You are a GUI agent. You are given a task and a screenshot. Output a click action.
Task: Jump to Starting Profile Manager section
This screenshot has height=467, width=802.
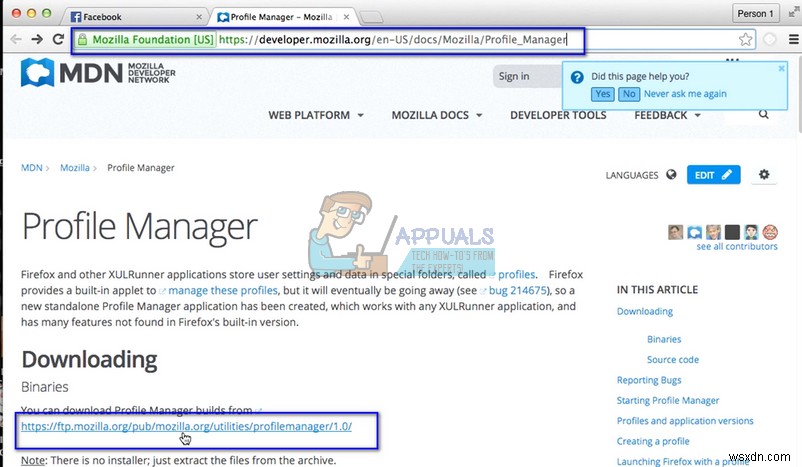point(667,401)
